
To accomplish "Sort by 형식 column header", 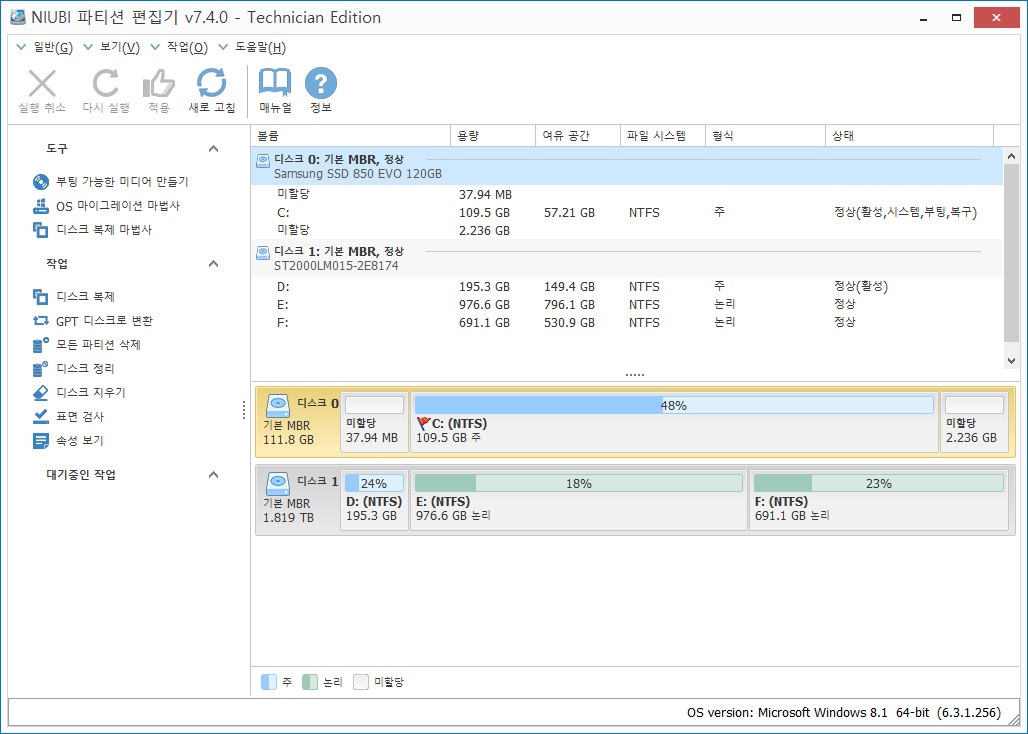I will point(765,136).
